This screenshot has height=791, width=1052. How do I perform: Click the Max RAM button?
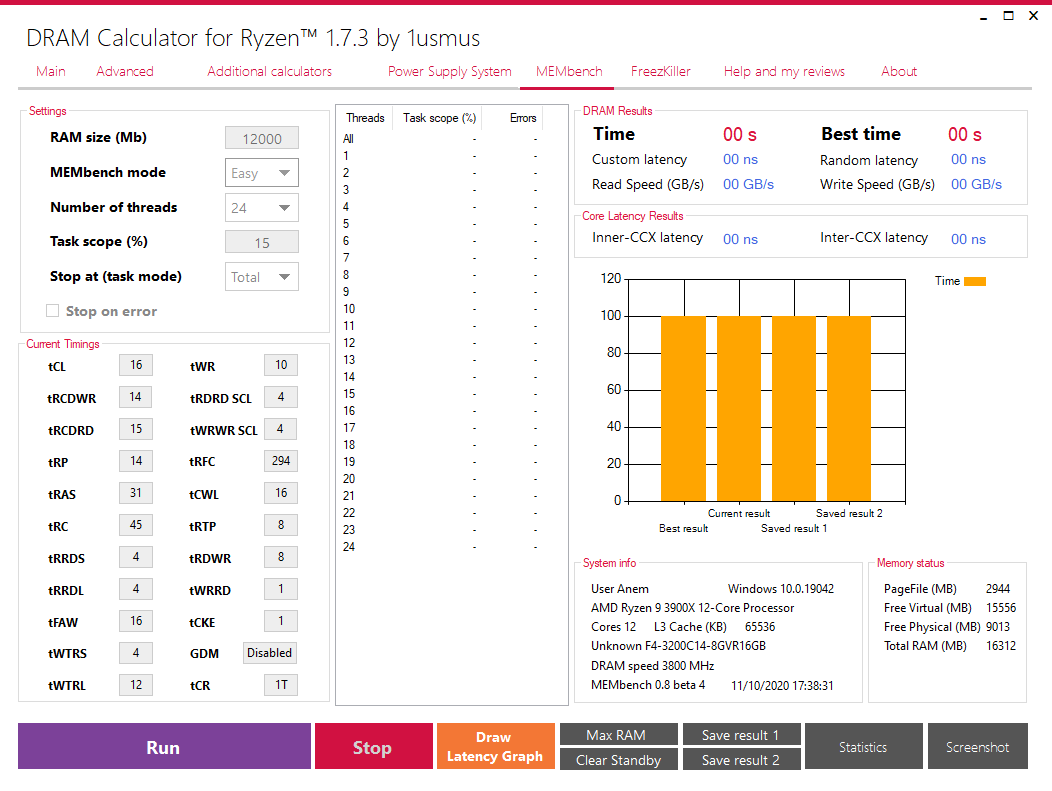618,734
